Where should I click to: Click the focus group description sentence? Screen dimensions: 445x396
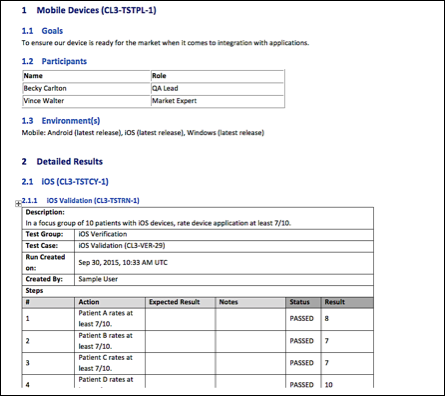point(158,223)
